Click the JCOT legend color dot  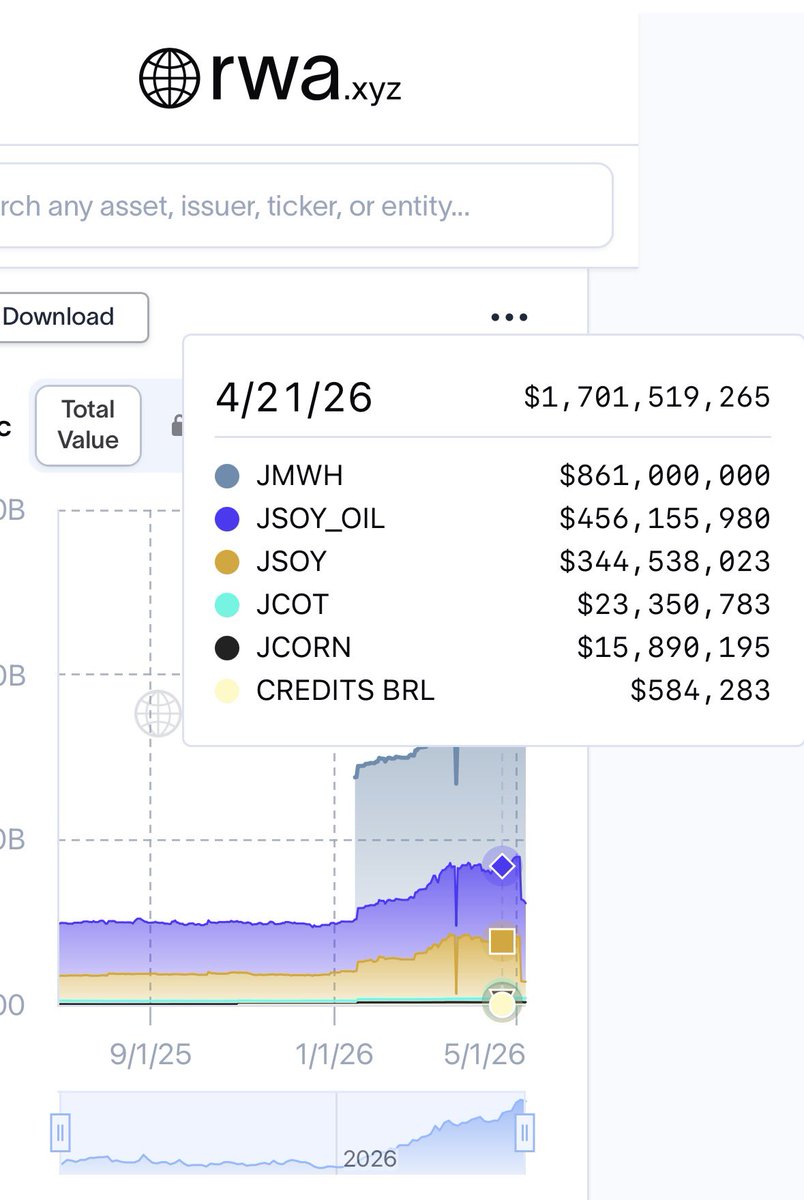pyautogui.click(x=228, y=604)
